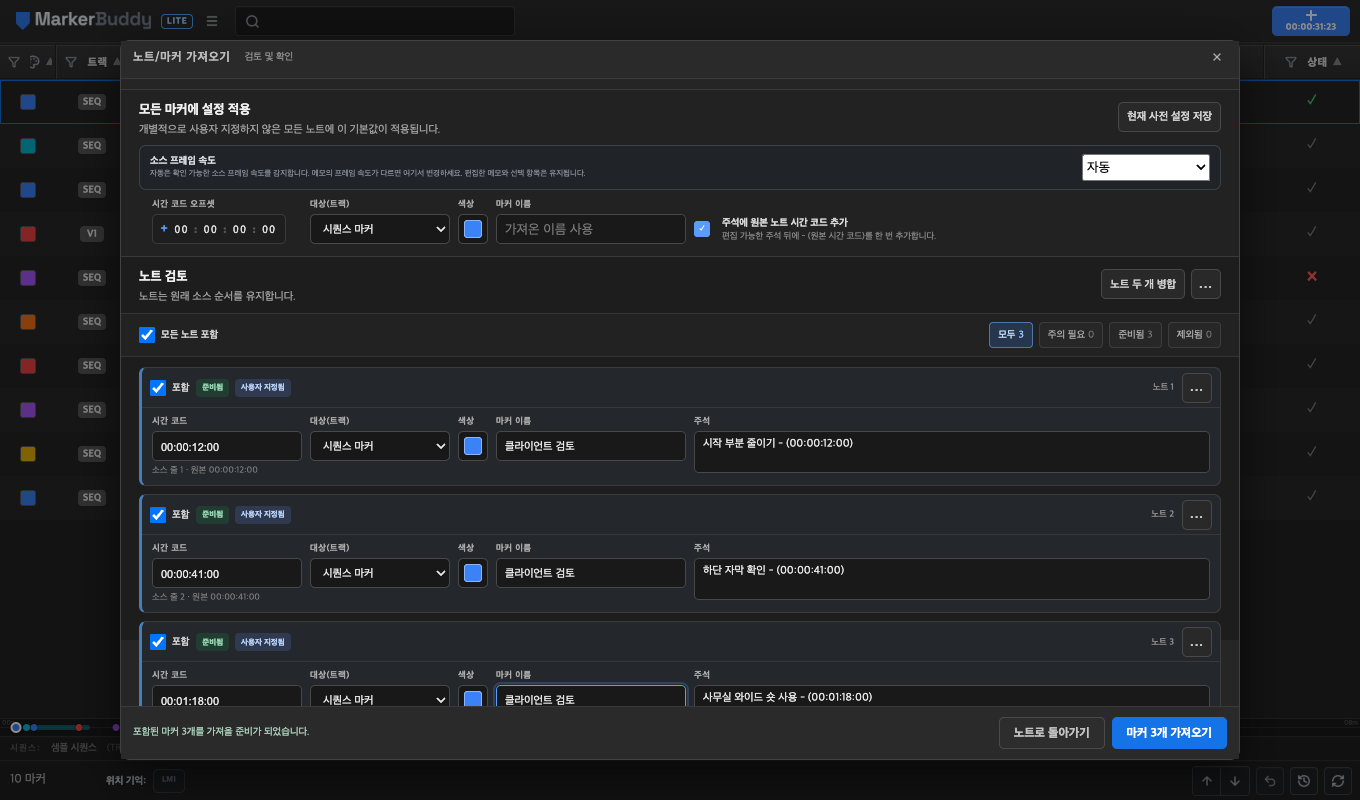Viewport: 1360px width, 800px height.
Task: Click the MarkerBuddy shield logo
Action: [23, 20]
